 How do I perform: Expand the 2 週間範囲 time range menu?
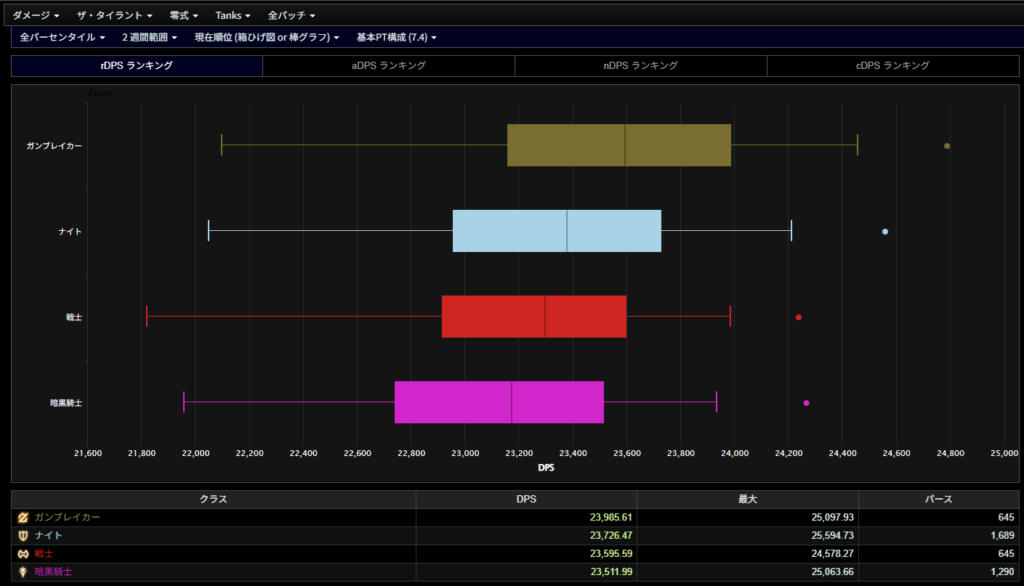[x=149, y=37]
